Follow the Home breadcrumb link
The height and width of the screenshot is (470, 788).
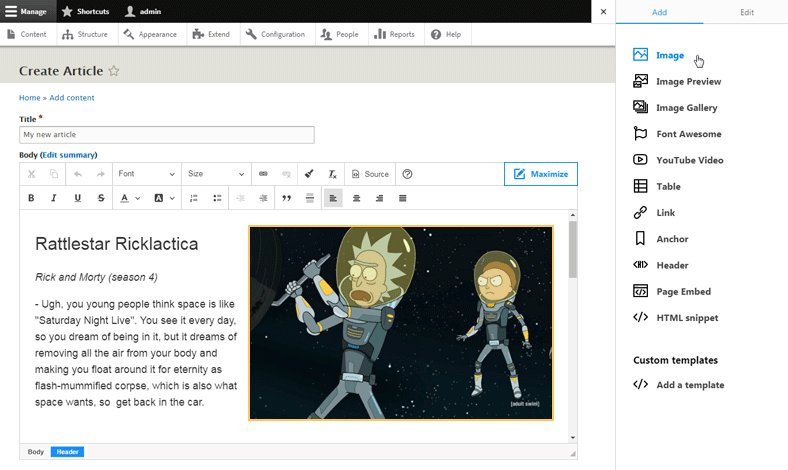[30, 98]
